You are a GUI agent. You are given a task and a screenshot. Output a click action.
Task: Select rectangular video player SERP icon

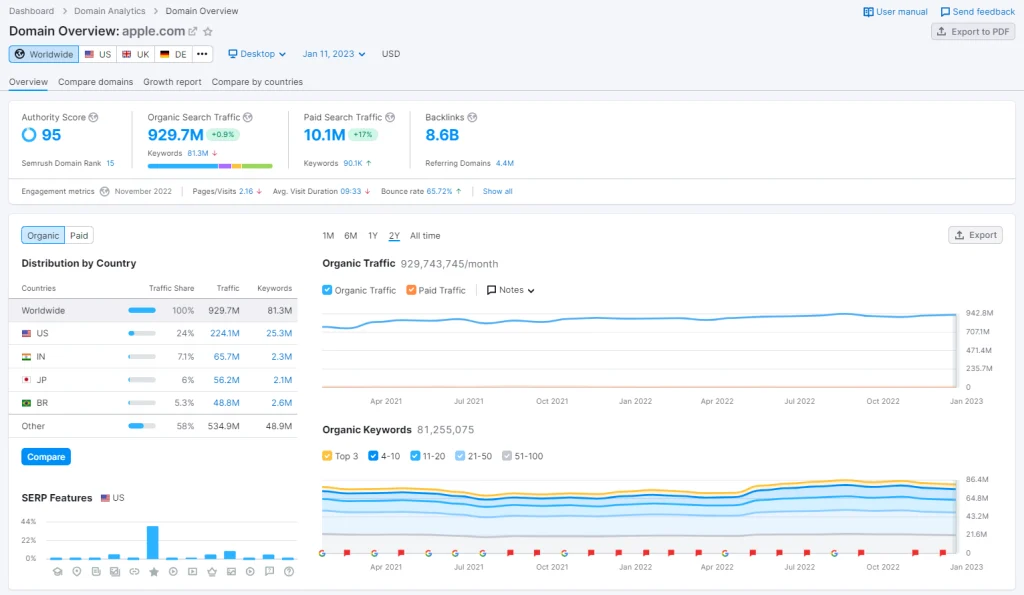click(x=193, y=571)
